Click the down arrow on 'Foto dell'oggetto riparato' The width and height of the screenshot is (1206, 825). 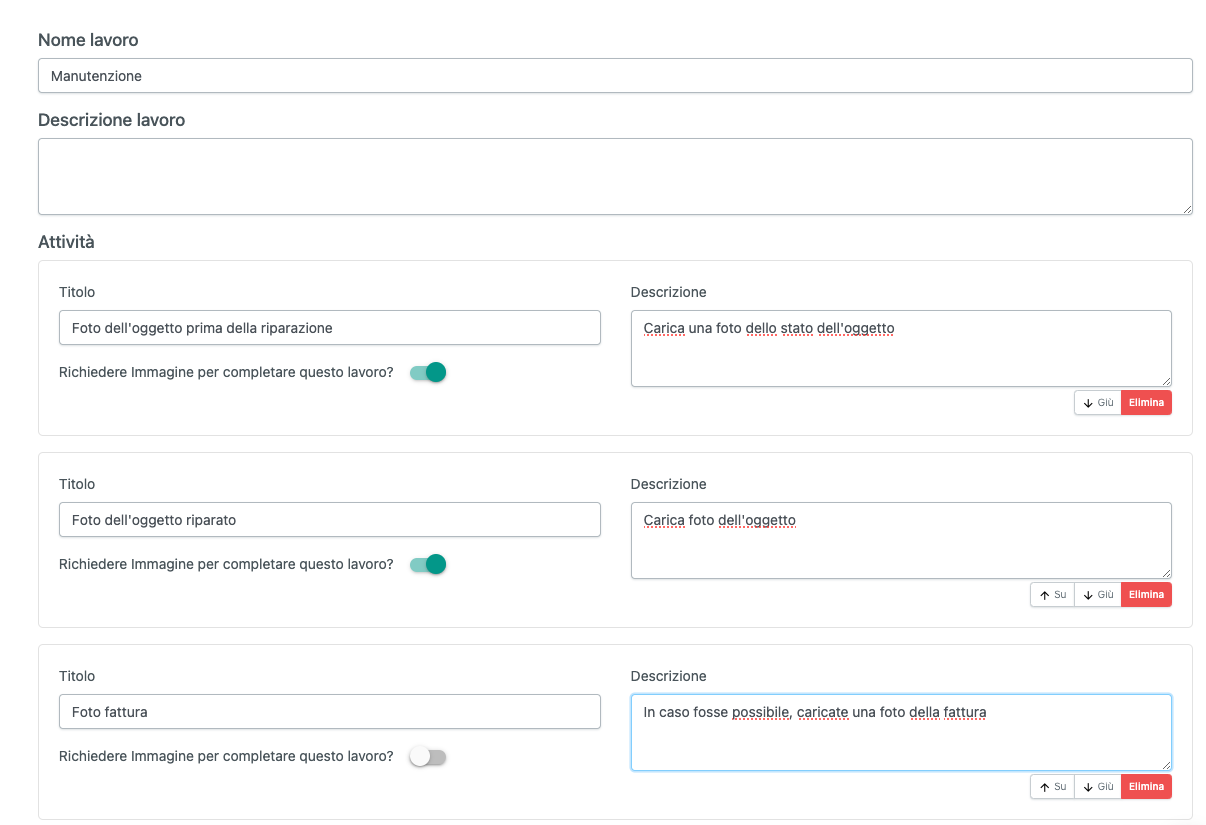[1097, 594]
